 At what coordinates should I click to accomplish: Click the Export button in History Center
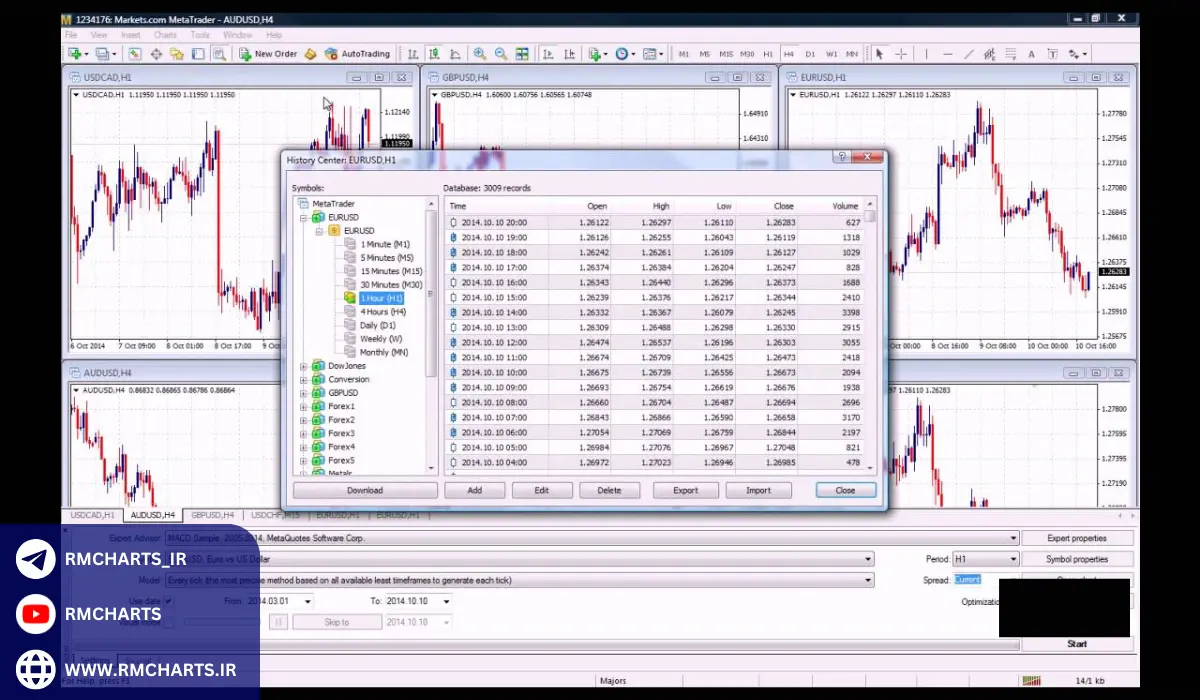685,490
